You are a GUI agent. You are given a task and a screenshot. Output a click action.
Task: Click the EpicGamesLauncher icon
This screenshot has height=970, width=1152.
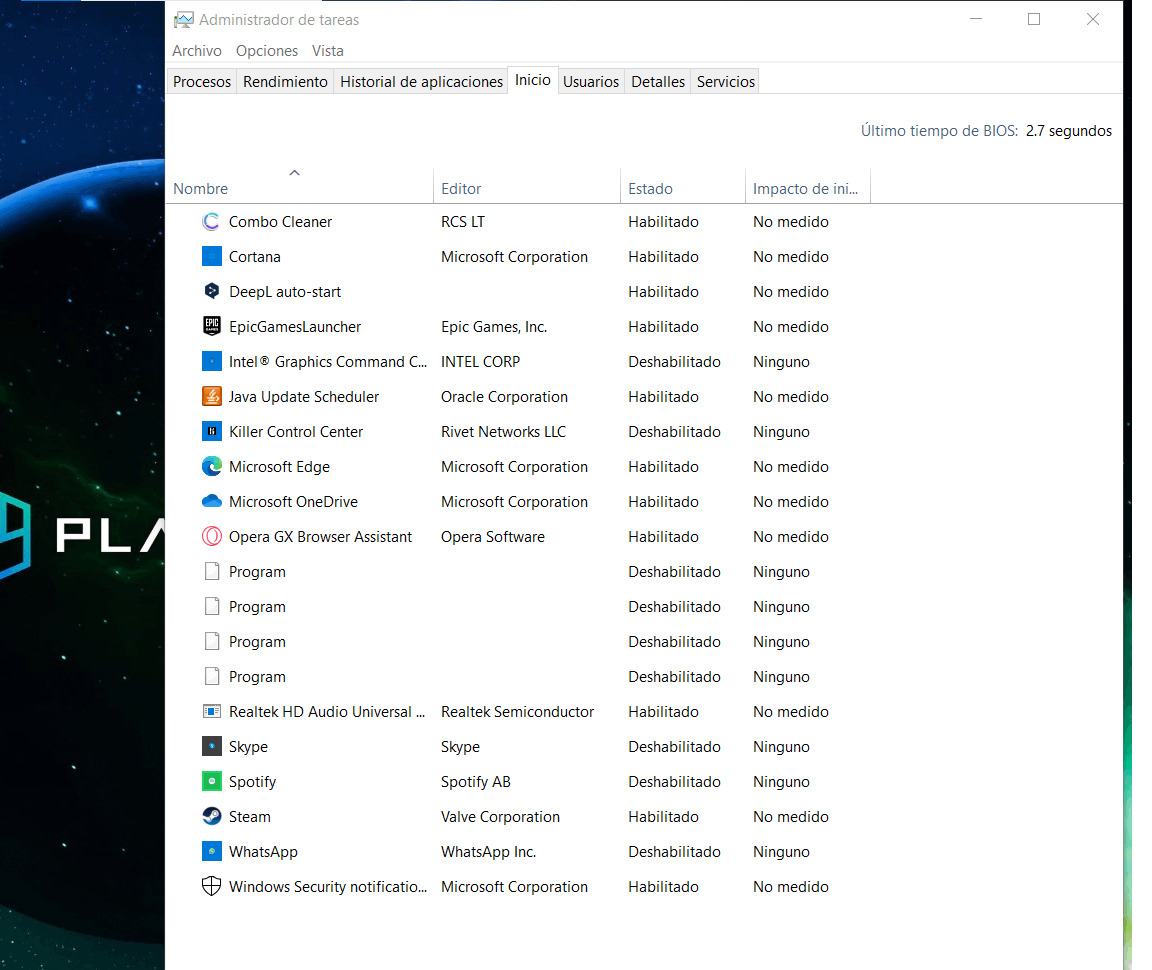pos(212,326)
